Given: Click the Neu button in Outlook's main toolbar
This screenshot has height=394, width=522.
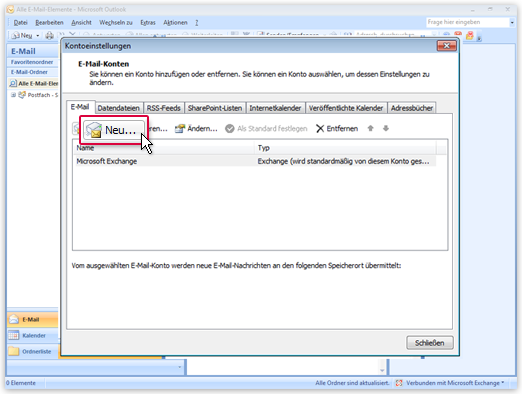Looking at the screenshot, I should (22, 35).
